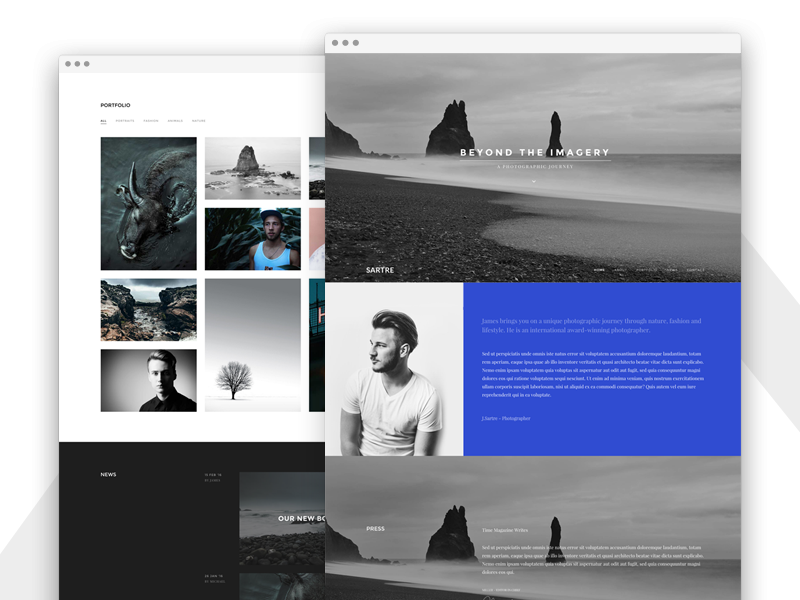Click the 'Time Magazine Writes' text
Screen dimensions: 800x600
(505, 530)
